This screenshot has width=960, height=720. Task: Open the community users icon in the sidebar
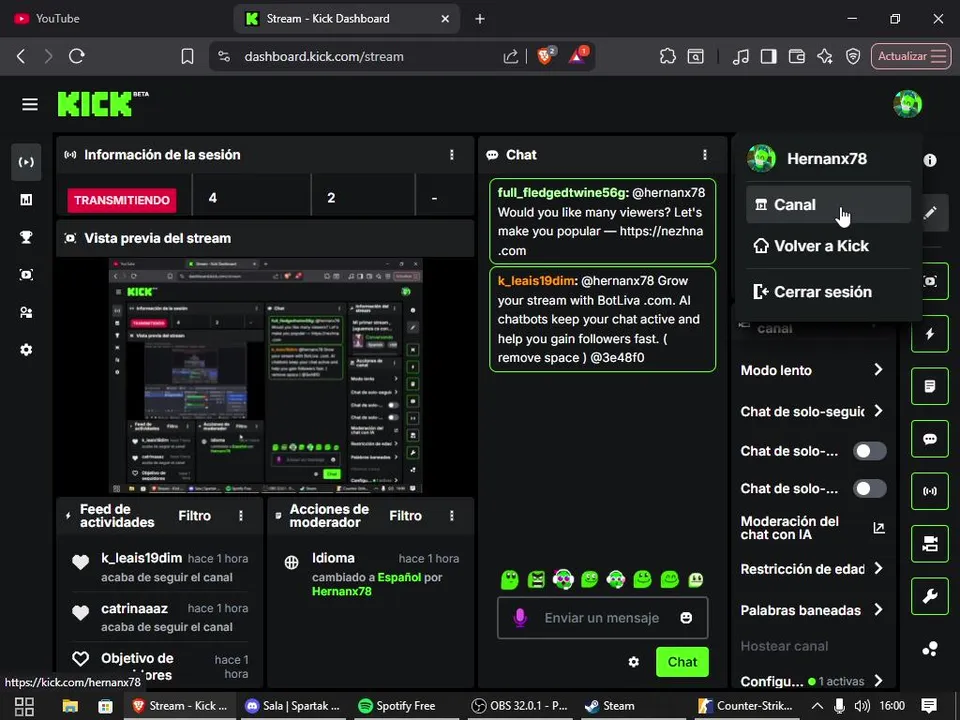click(x=26, y=312)
